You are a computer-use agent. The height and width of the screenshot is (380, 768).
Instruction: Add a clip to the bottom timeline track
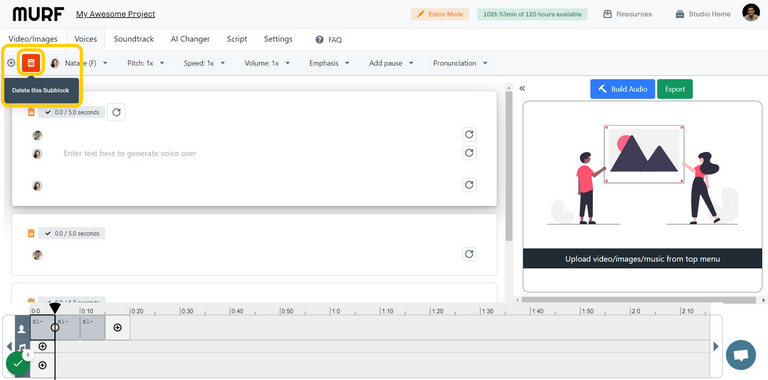(43, 365)
